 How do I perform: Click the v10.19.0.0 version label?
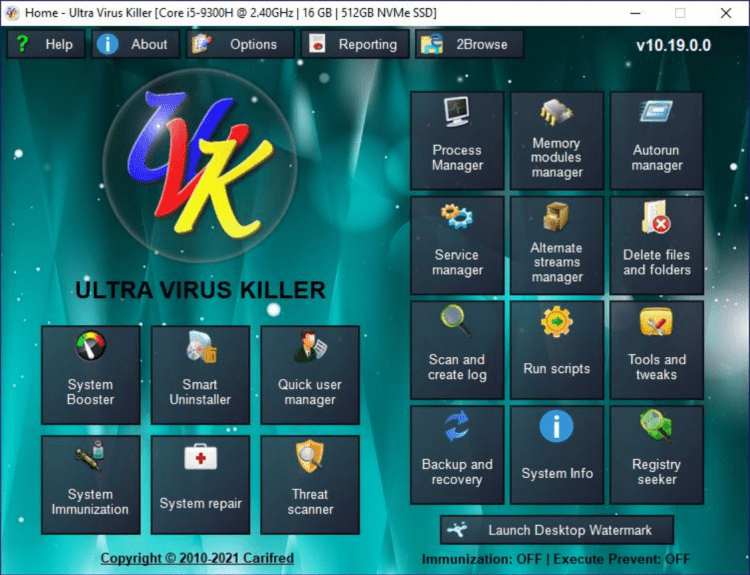pos(673,45)
